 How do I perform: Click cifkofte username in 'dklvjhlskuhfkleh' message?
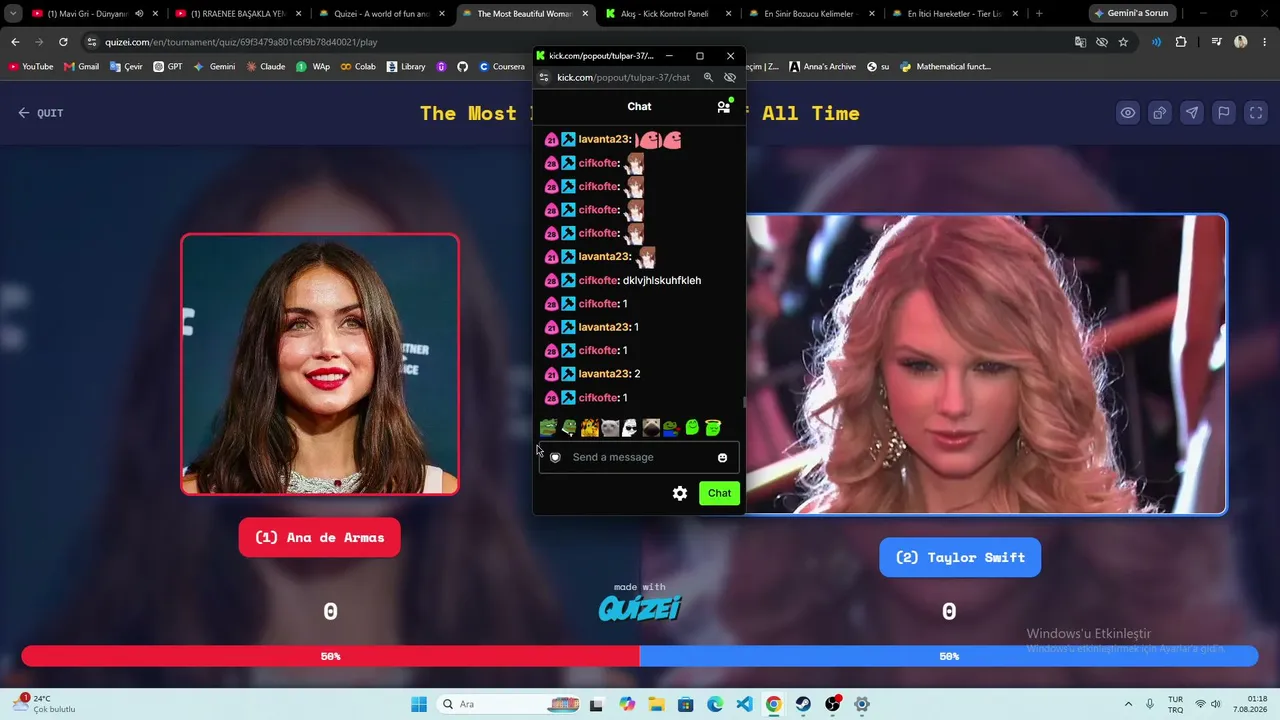click(599, 280)
